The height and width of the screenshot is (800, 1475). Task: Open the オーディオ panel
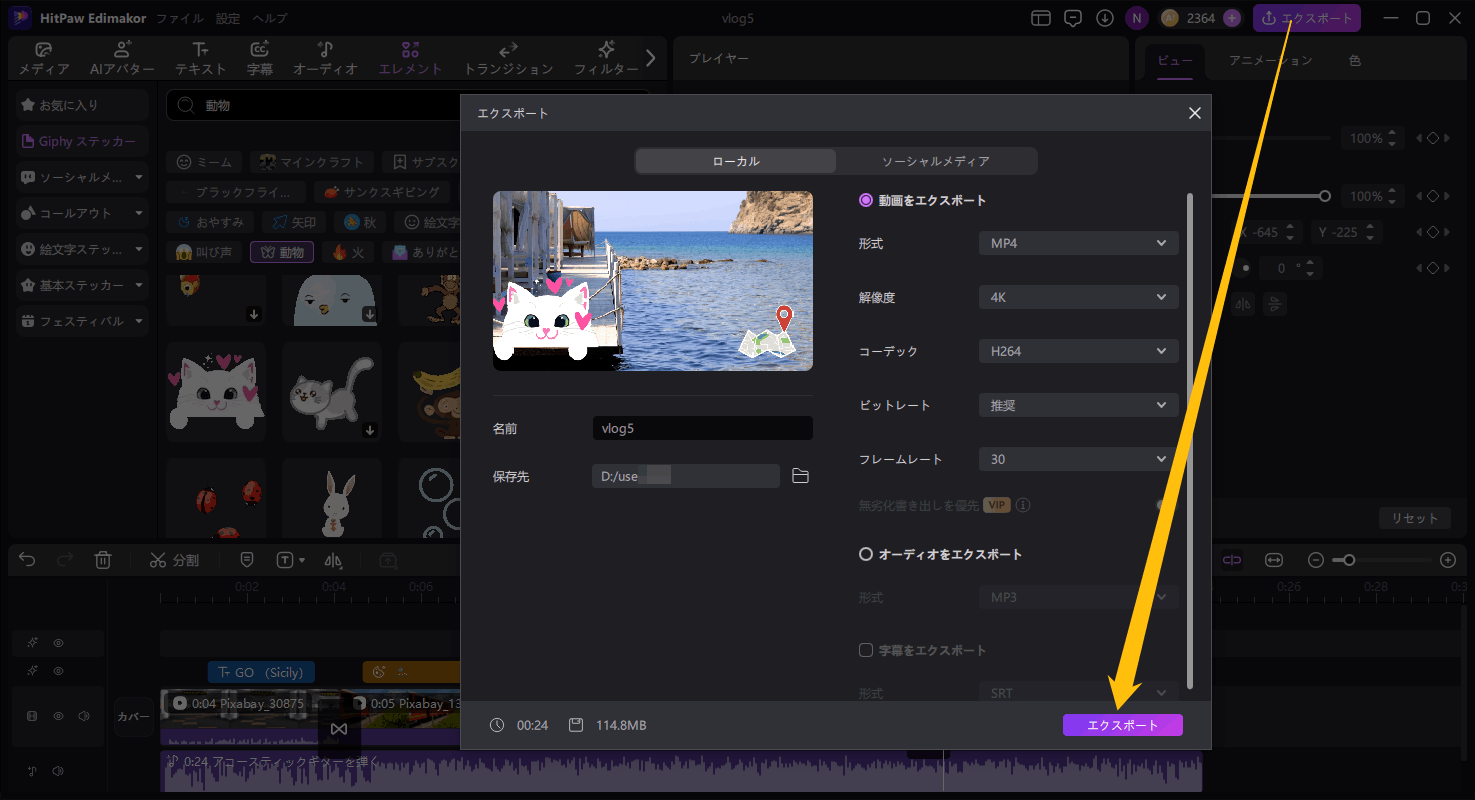pyautogui.click(x=322, y=57)
